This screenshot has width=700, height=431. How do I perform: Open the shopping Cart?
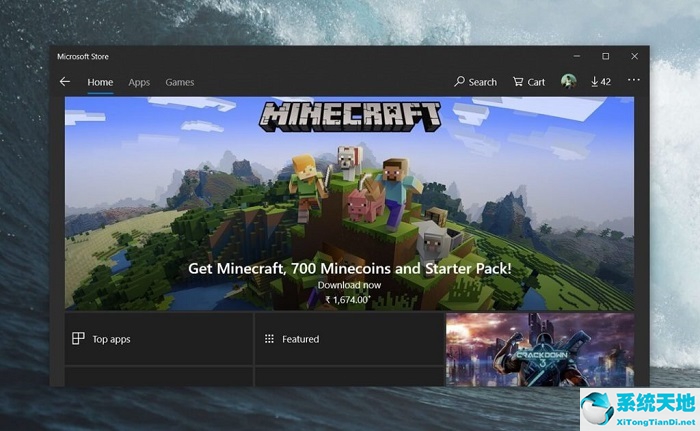(x=529, y=82)
